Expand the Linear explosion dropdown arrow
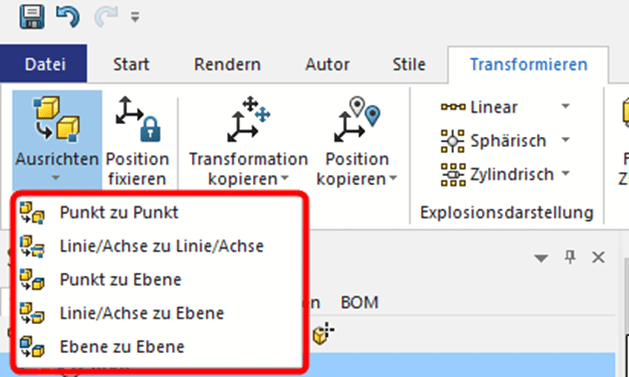 [x=565, y=106]
